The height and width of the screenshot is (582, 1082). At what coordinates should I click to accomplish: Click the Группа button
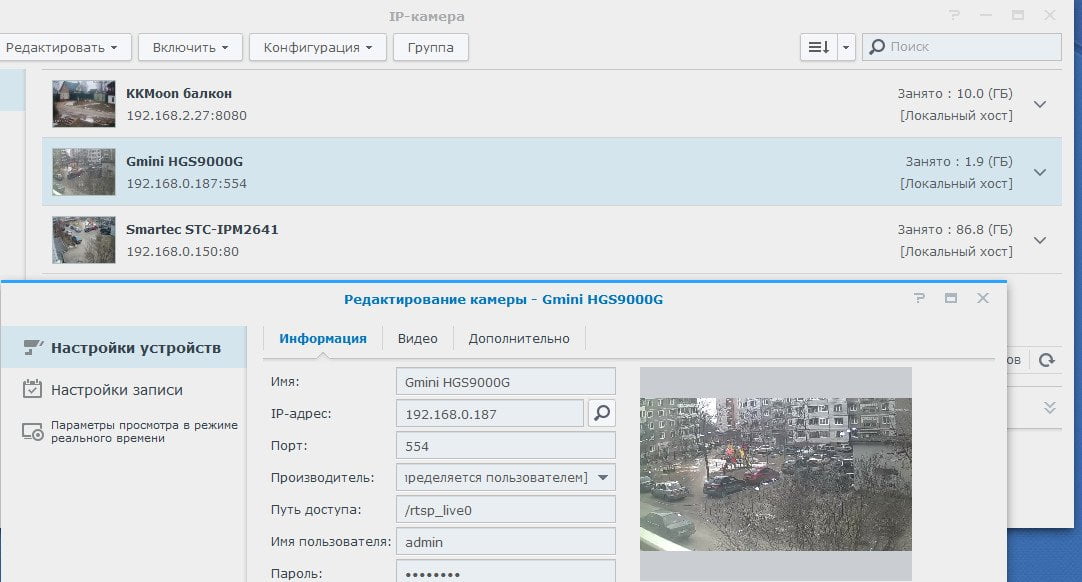431,48
